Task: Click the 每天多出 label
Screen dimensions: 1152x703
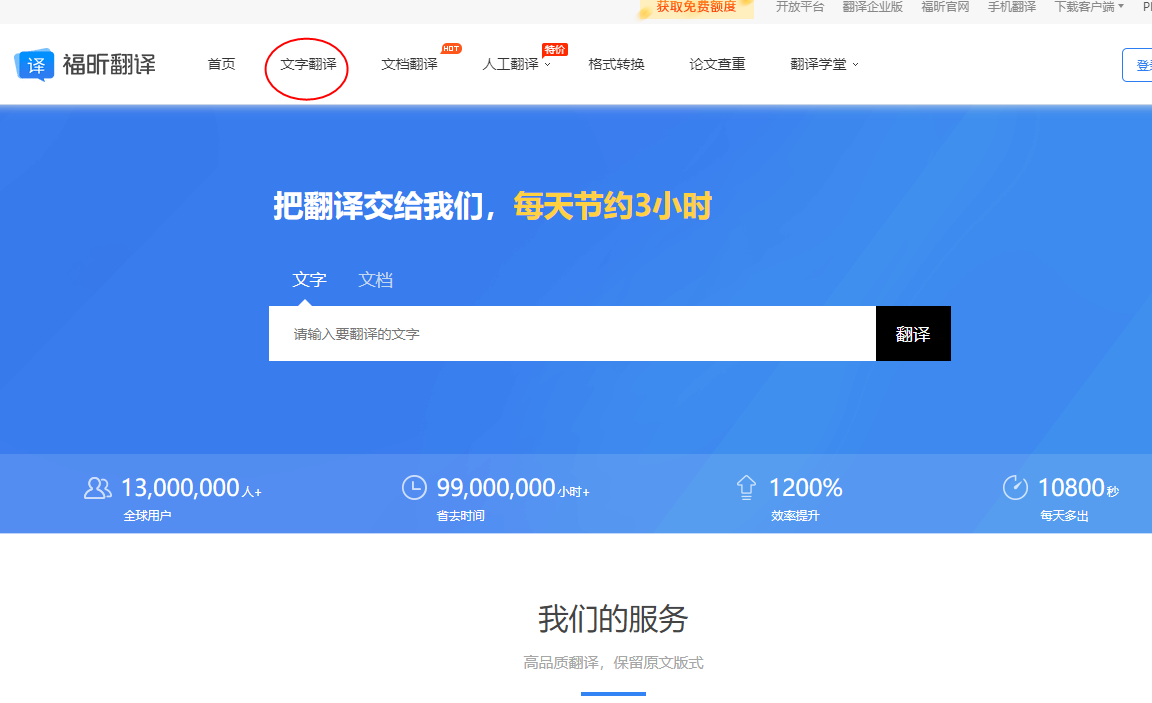Action: (1064, 516)
